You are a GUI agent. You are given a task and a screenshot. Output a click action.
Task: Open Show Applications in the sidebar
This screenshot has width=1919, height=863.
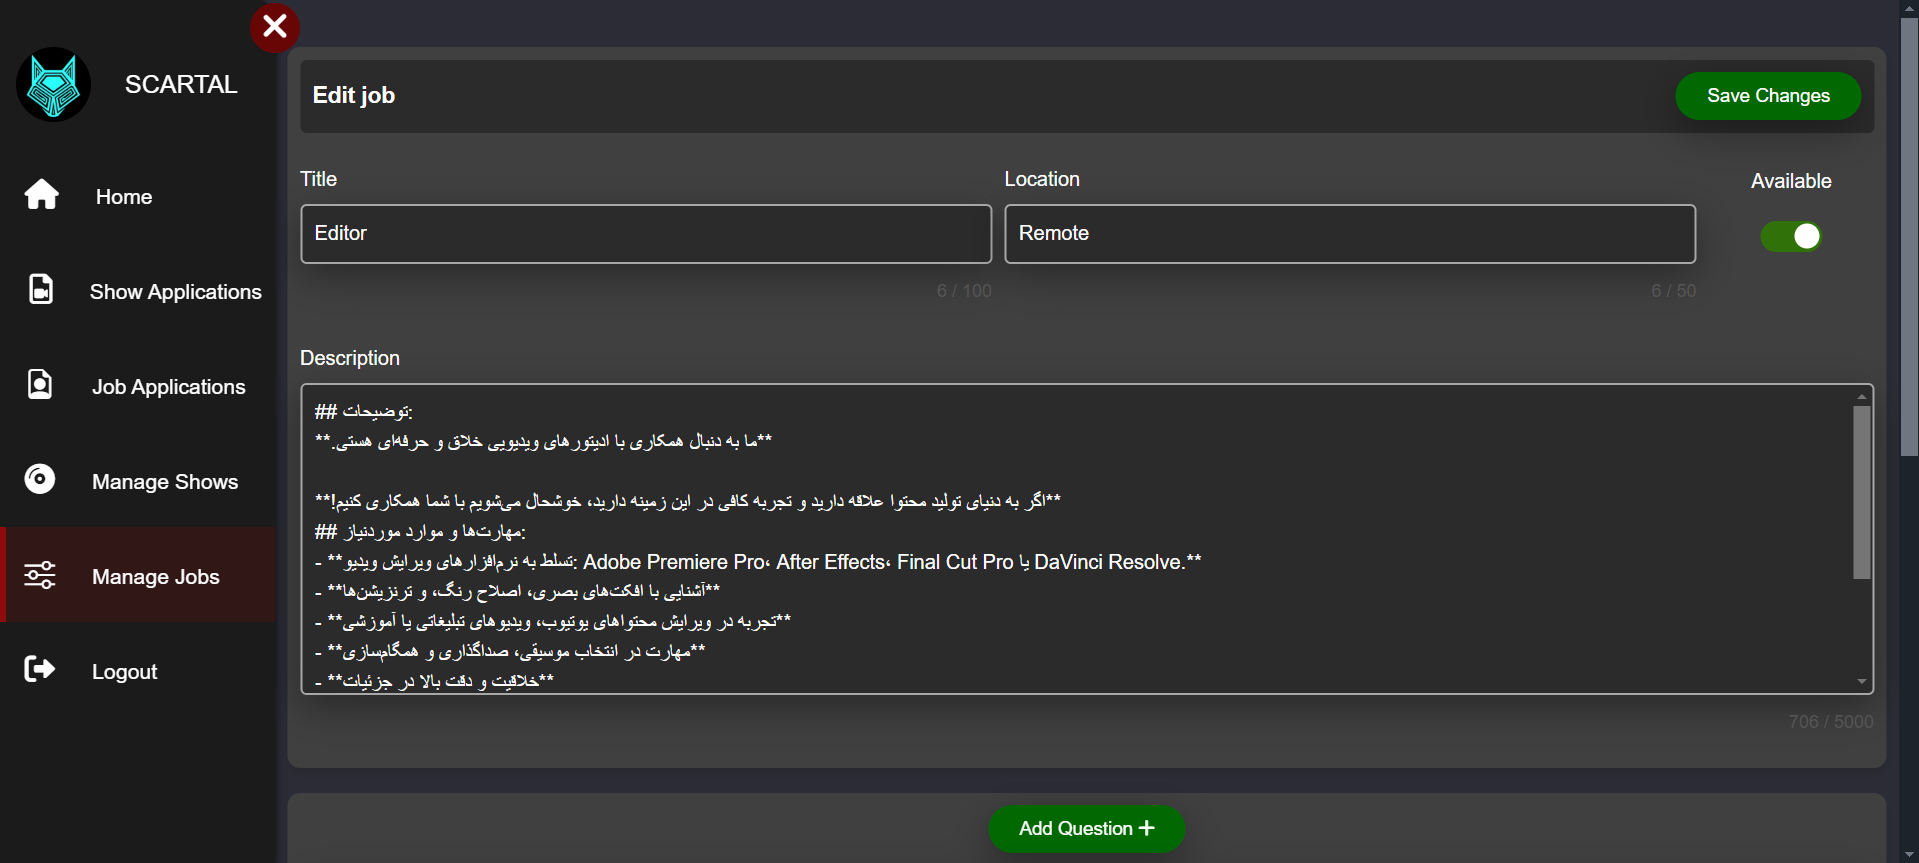138,291
